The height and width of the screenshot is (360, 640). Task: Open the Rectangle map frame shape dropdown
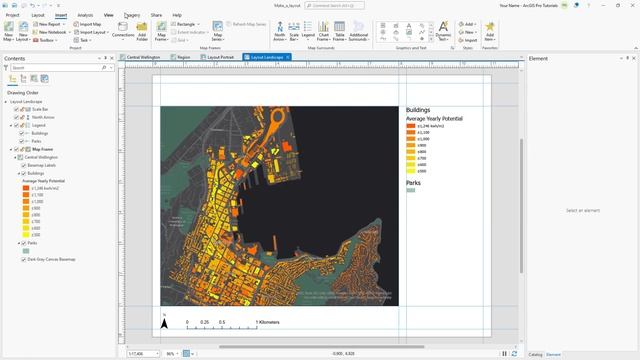tap(199, 24)
